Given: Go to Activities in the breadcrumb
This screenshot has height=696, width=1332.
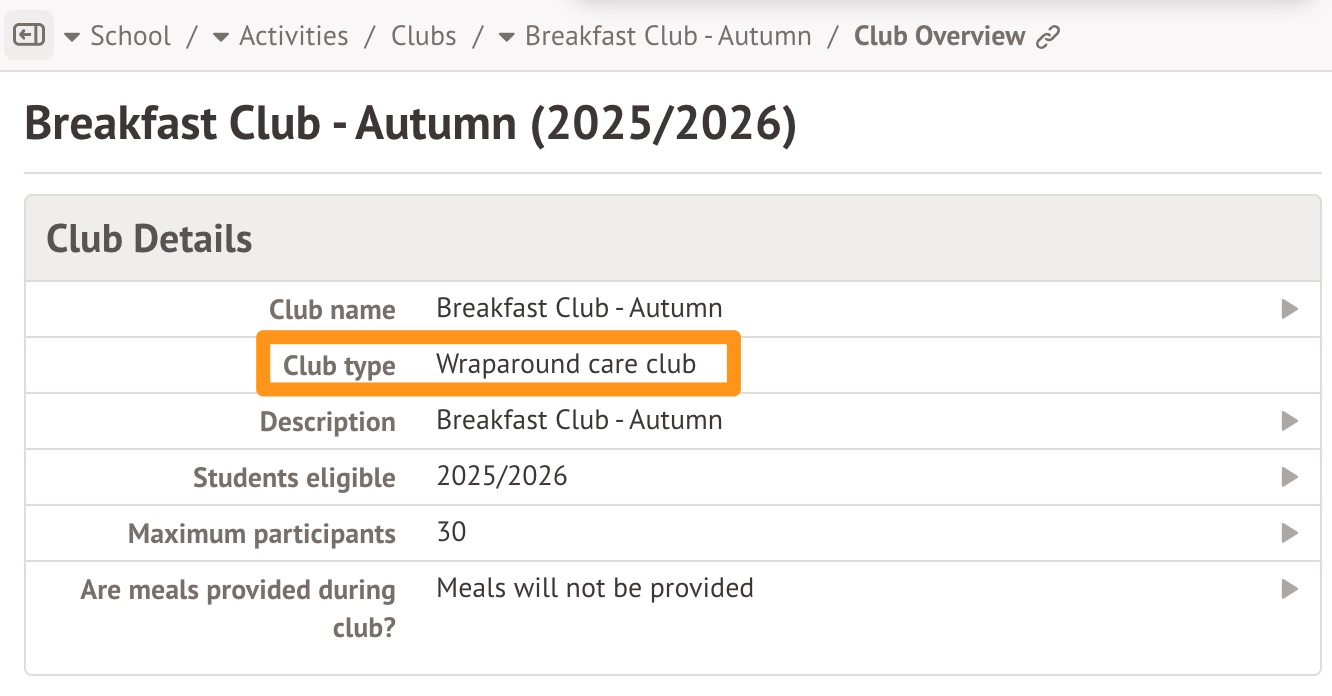Looking at the screenshot, I should [294, 36].
